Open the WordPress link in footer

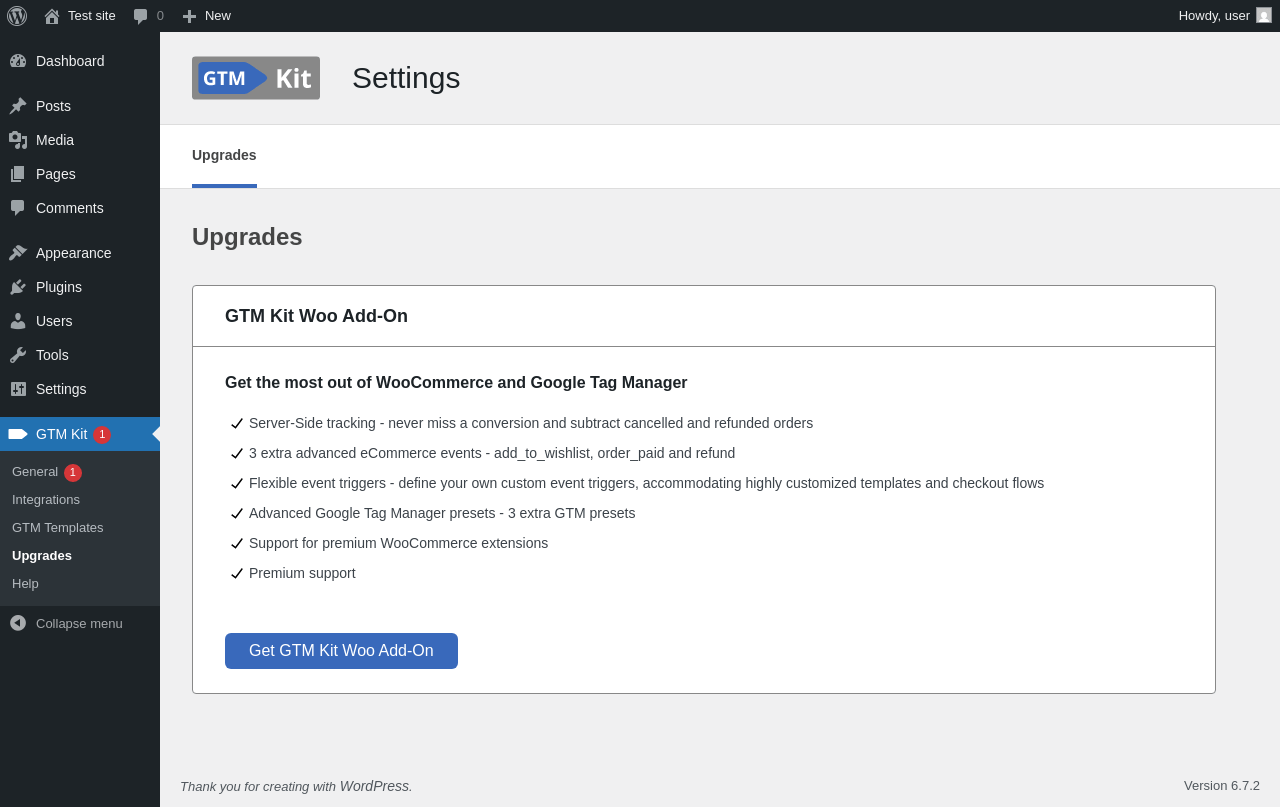tap(375, 786)
